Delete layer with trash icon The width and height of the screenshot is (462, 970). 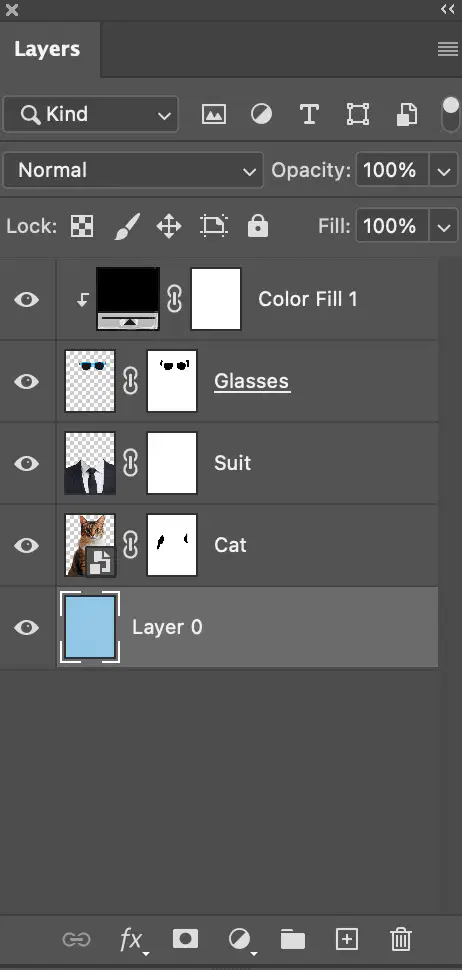tap(401, 939)
